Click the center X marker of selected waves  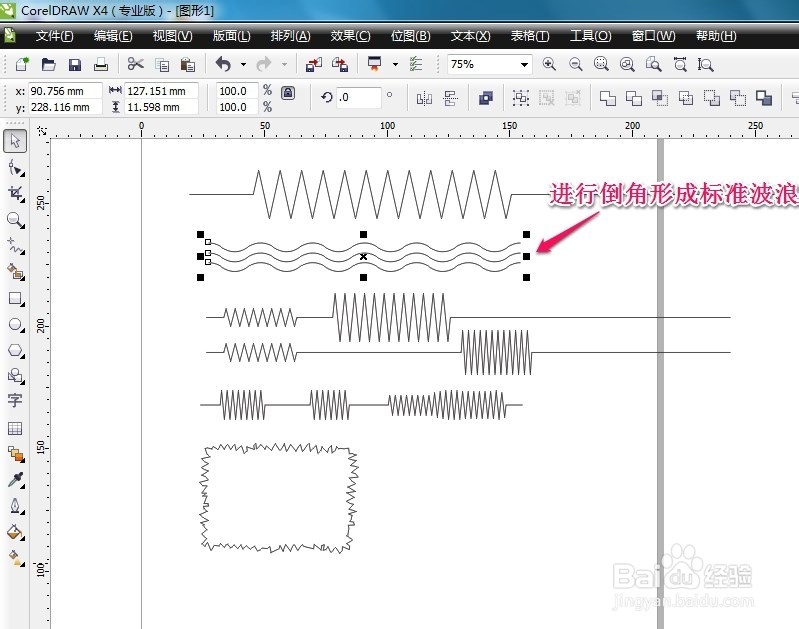coord(363,256)
